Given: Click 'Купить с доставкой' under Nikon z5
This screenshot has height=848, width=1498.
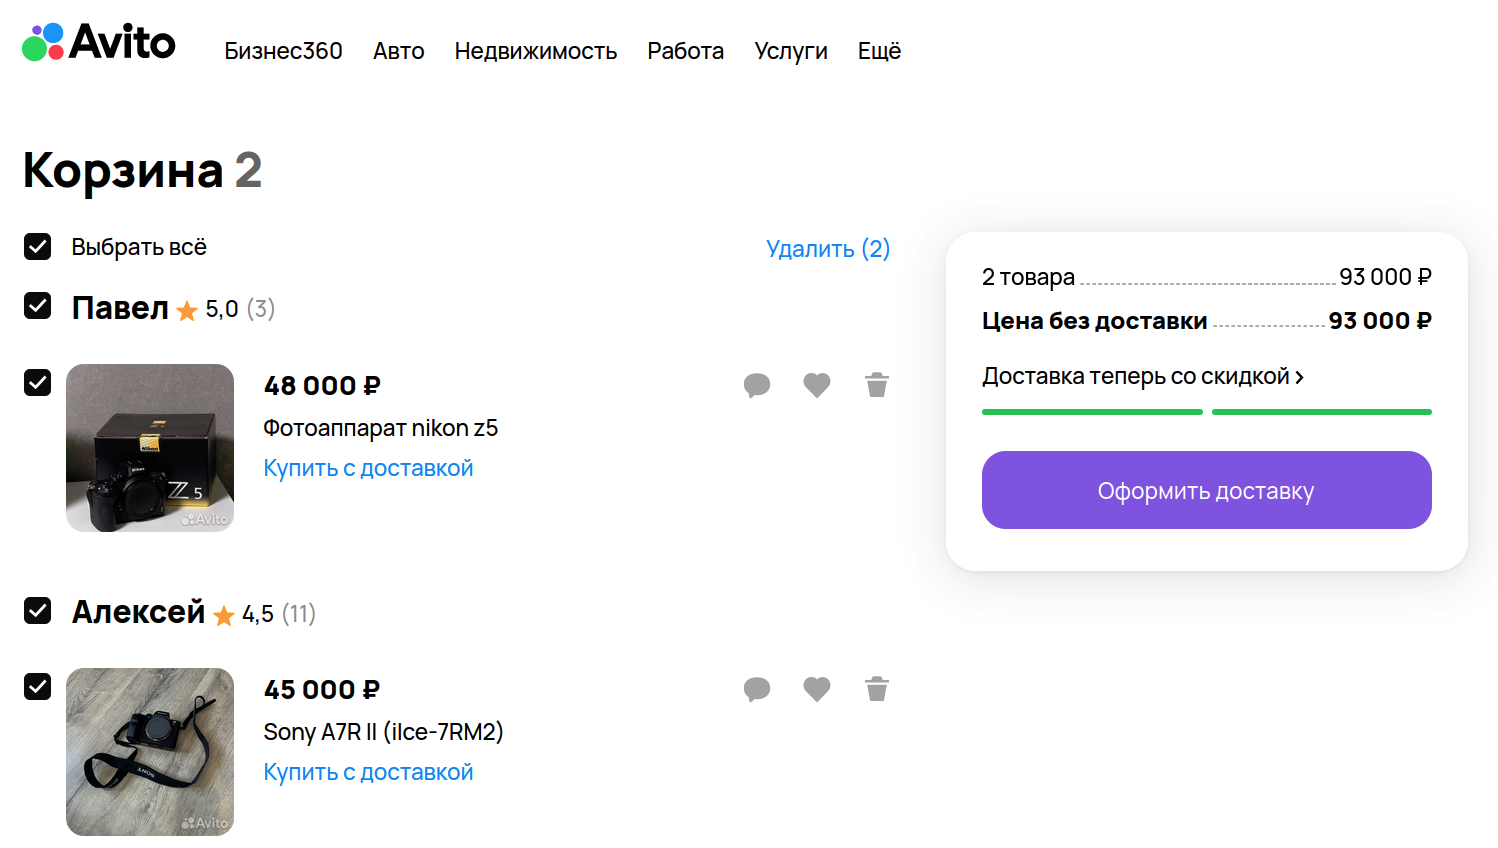Looking at the screenshot, I should tap(368, 468).
